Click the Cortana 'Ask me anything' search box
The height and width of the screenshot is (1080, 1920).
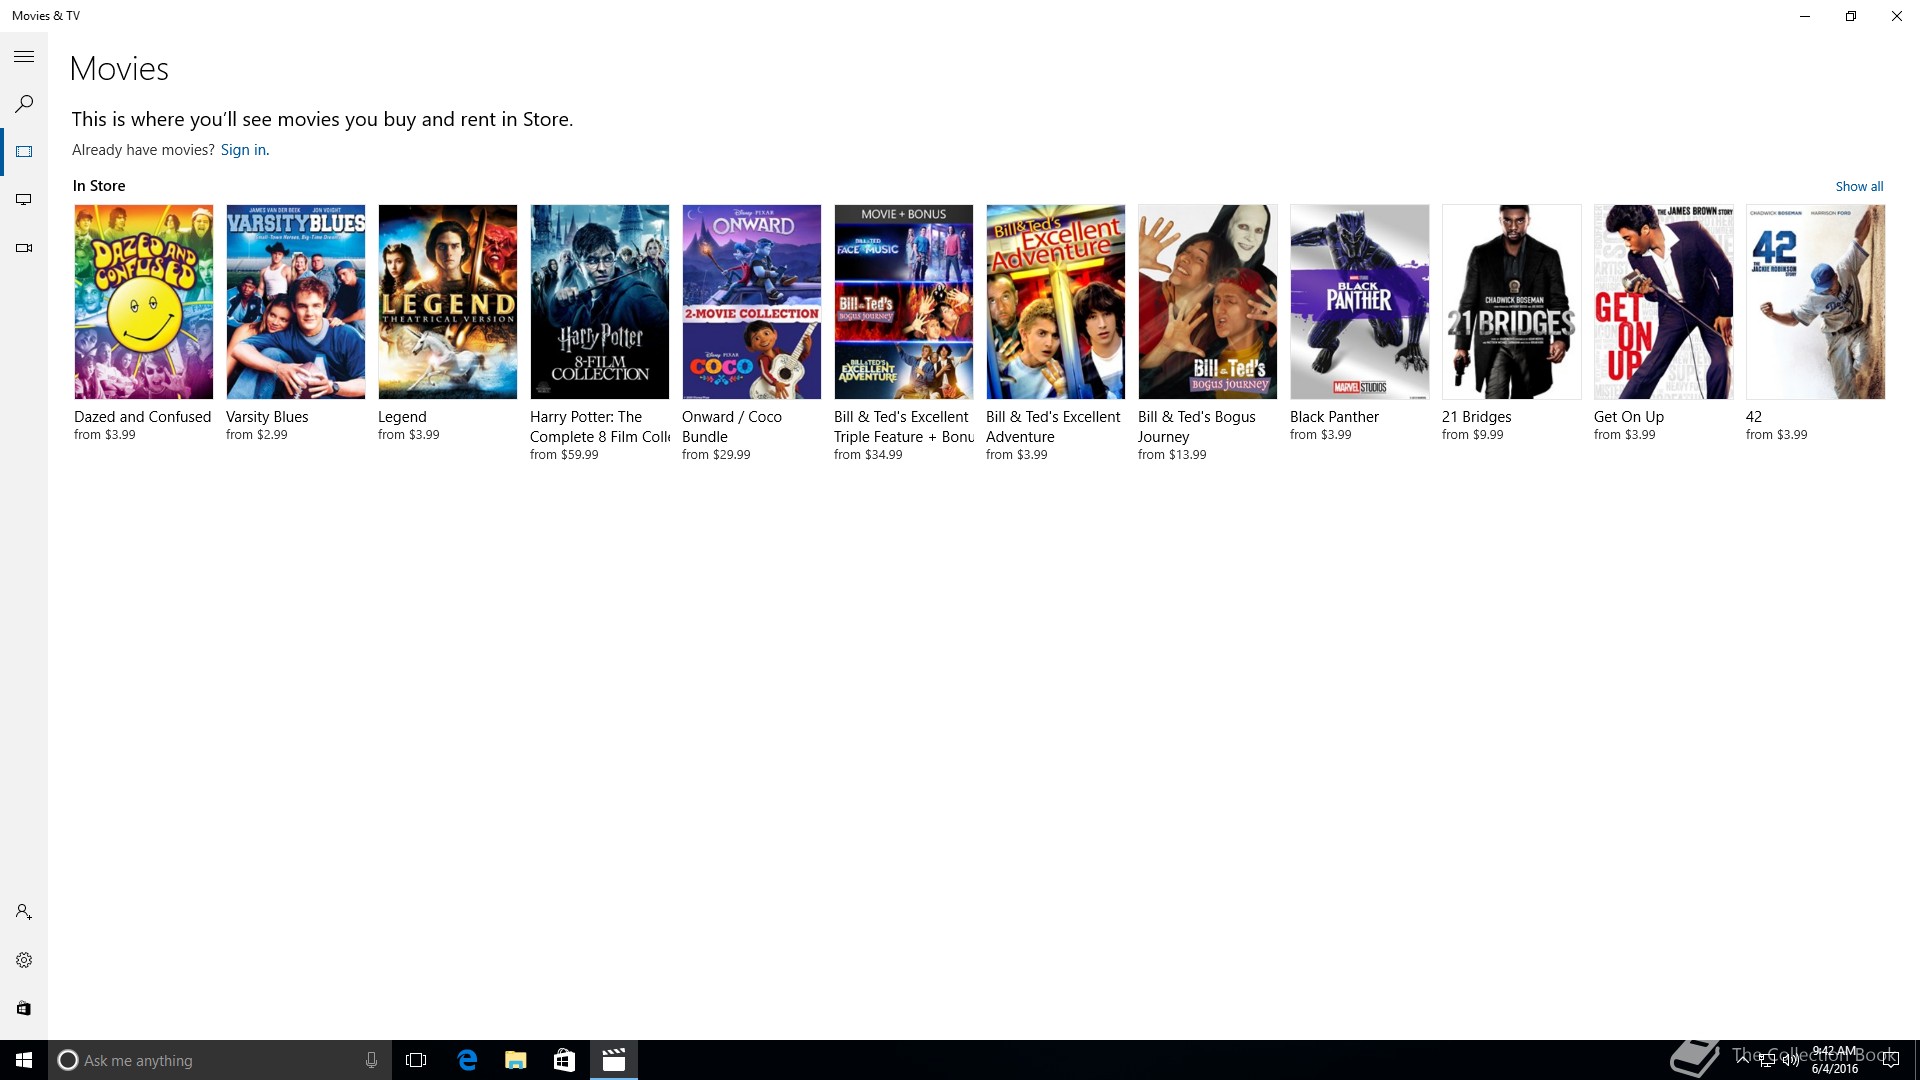pyautogui.click(x=219, y=1060)
